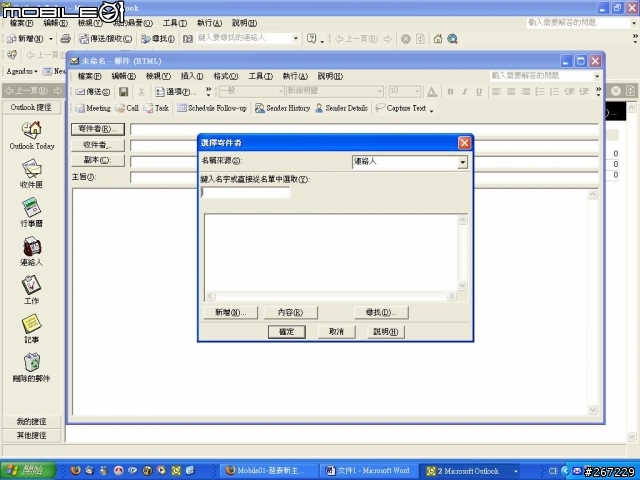
Task: Toggle italic formatting in mail toolbar
Action: click(x=464, y=91)
